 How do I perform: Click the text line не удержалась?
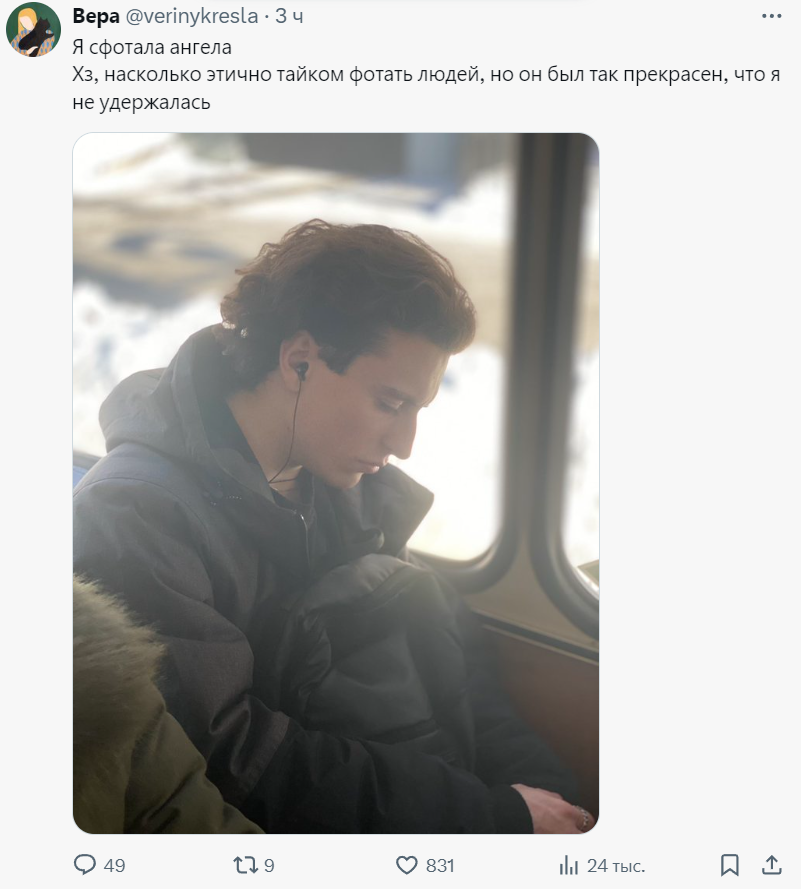coord(141,103)
